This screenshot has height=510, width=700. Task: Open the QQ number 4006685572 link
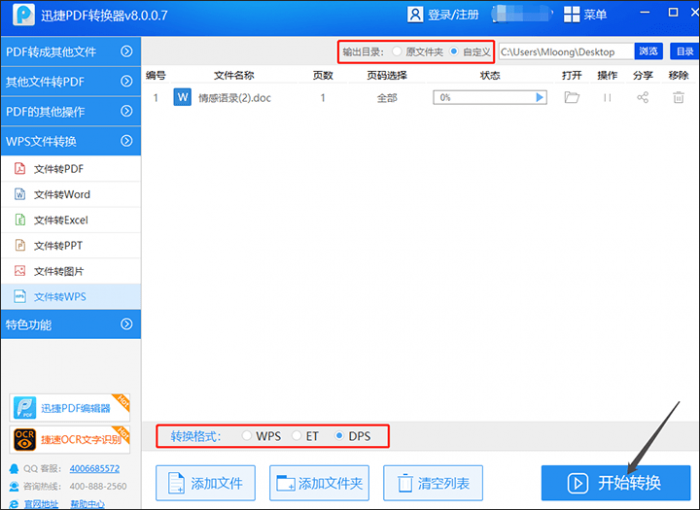(94, 468)
